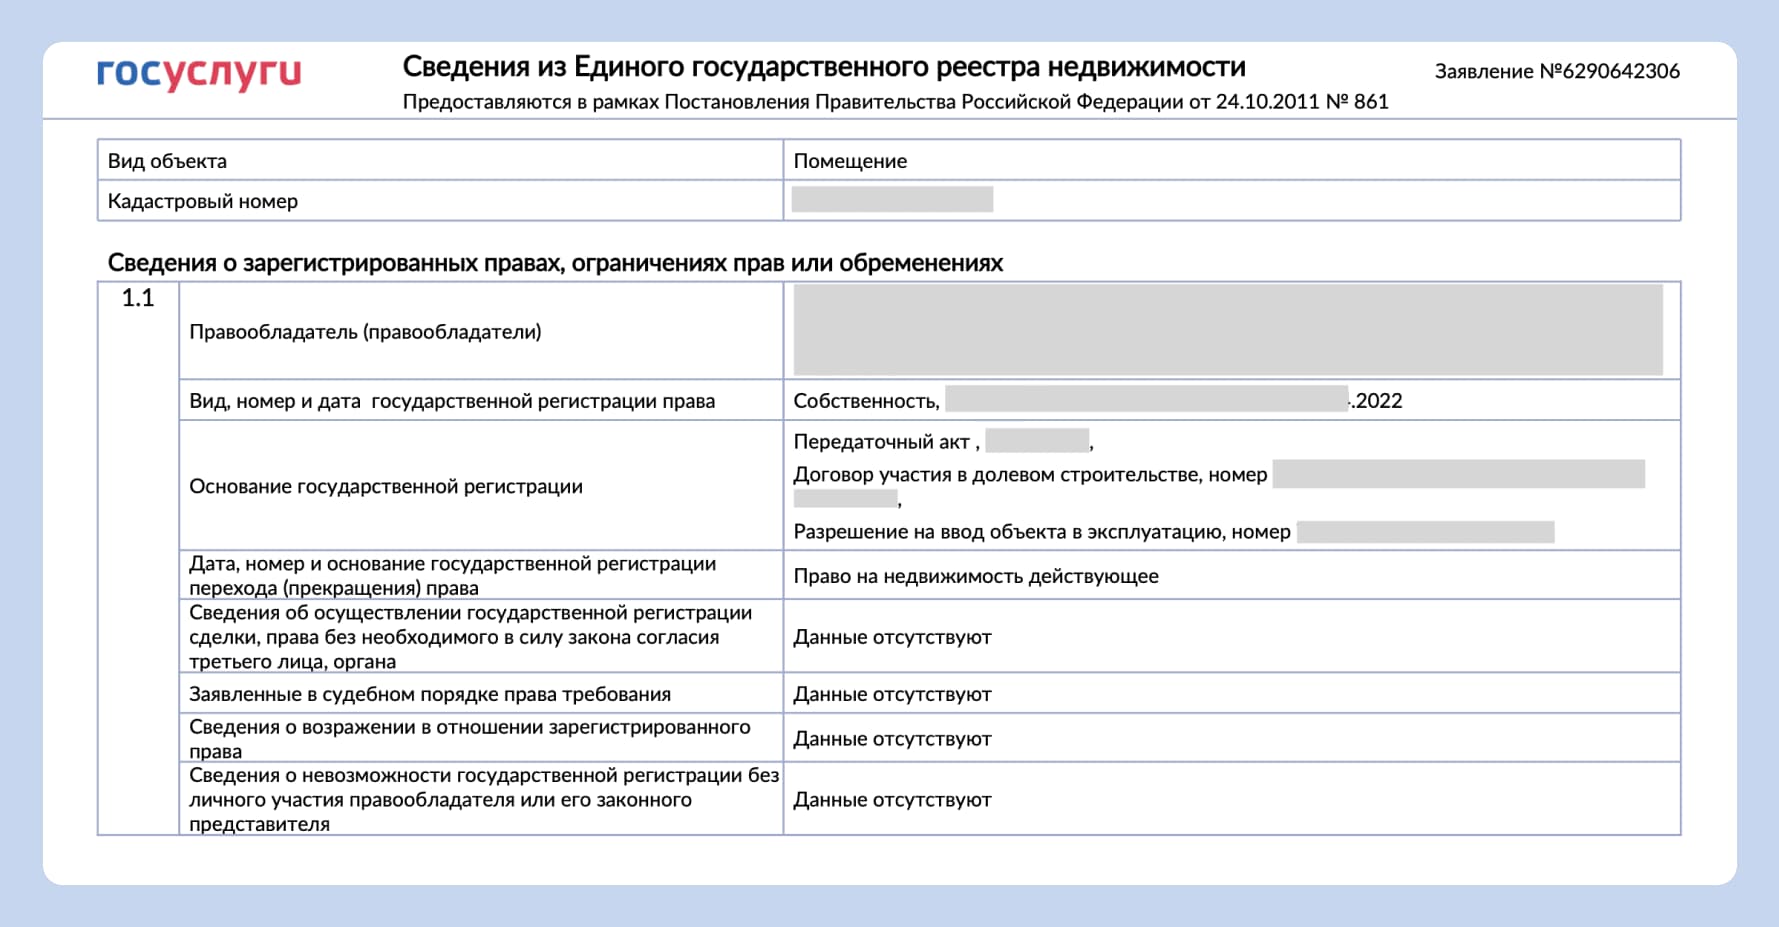Select the redacted Кадастровый номер value

click(x=893, y=198)
